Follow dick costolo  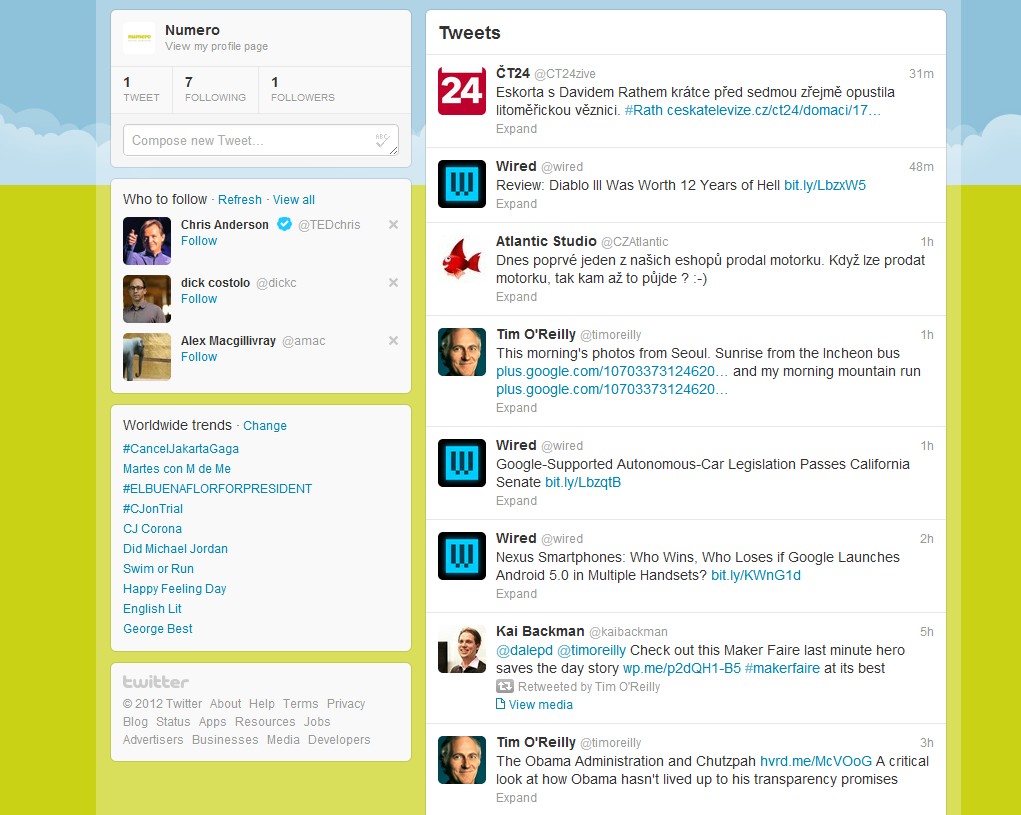coord(199,299)
